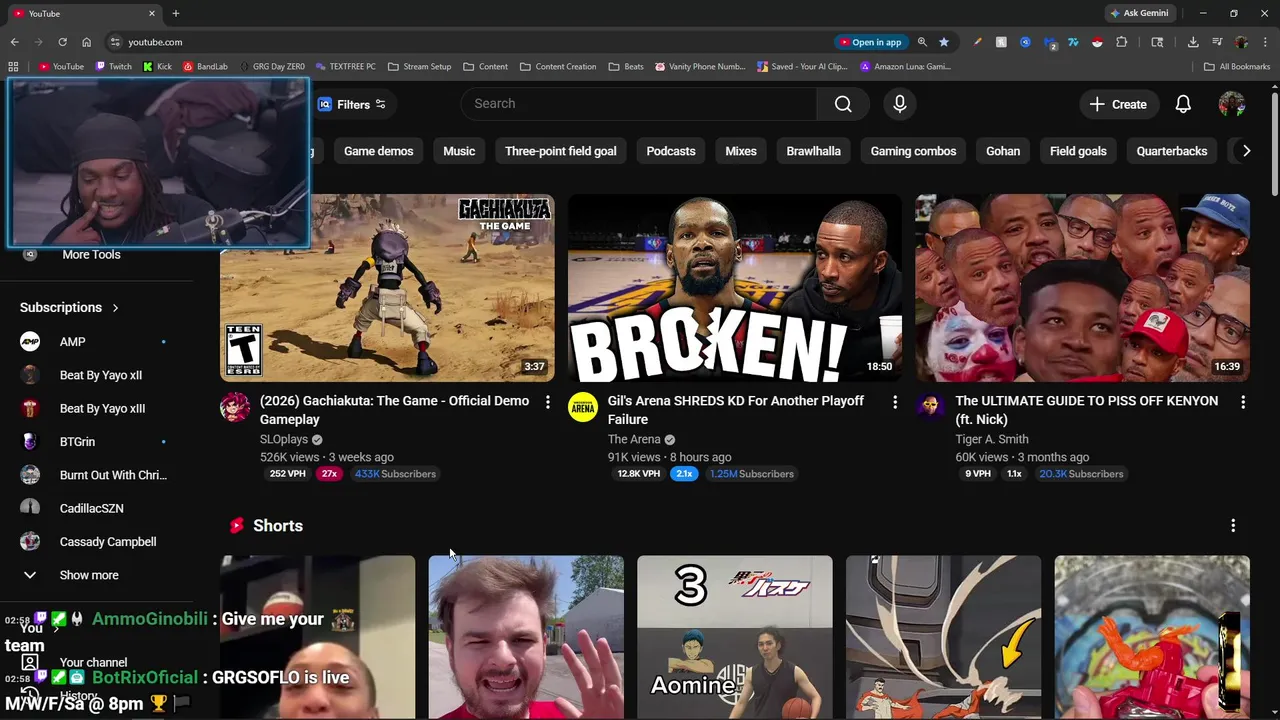Click the SLOplays channel avatar
This screenshot has width=1280, height=720.
click(235, 407)
